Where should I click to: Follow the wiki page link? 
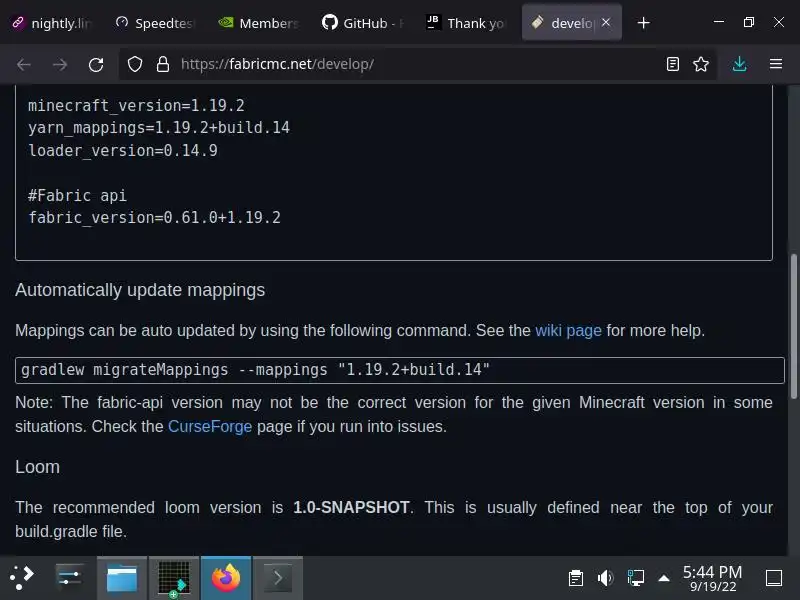[568, 331]
